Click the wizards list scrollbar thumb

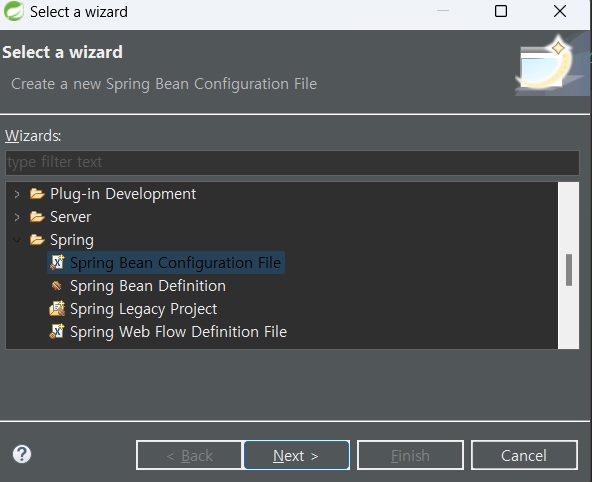pyautogui.click(x=569, y=270)
